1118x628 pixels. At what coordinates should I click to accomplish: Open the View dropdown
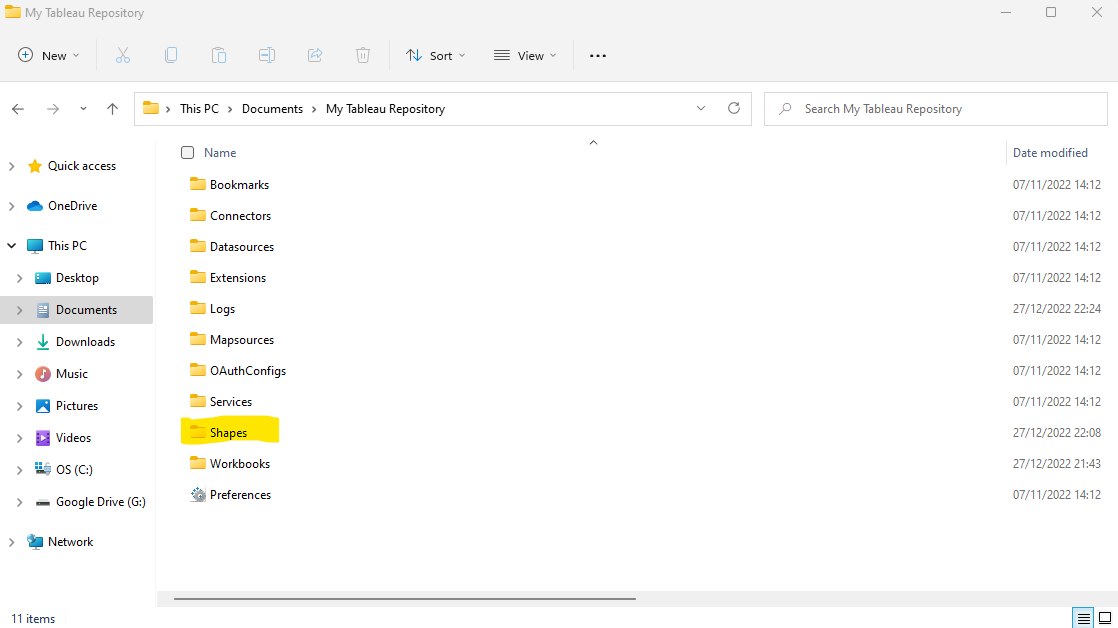coord(525,56)
